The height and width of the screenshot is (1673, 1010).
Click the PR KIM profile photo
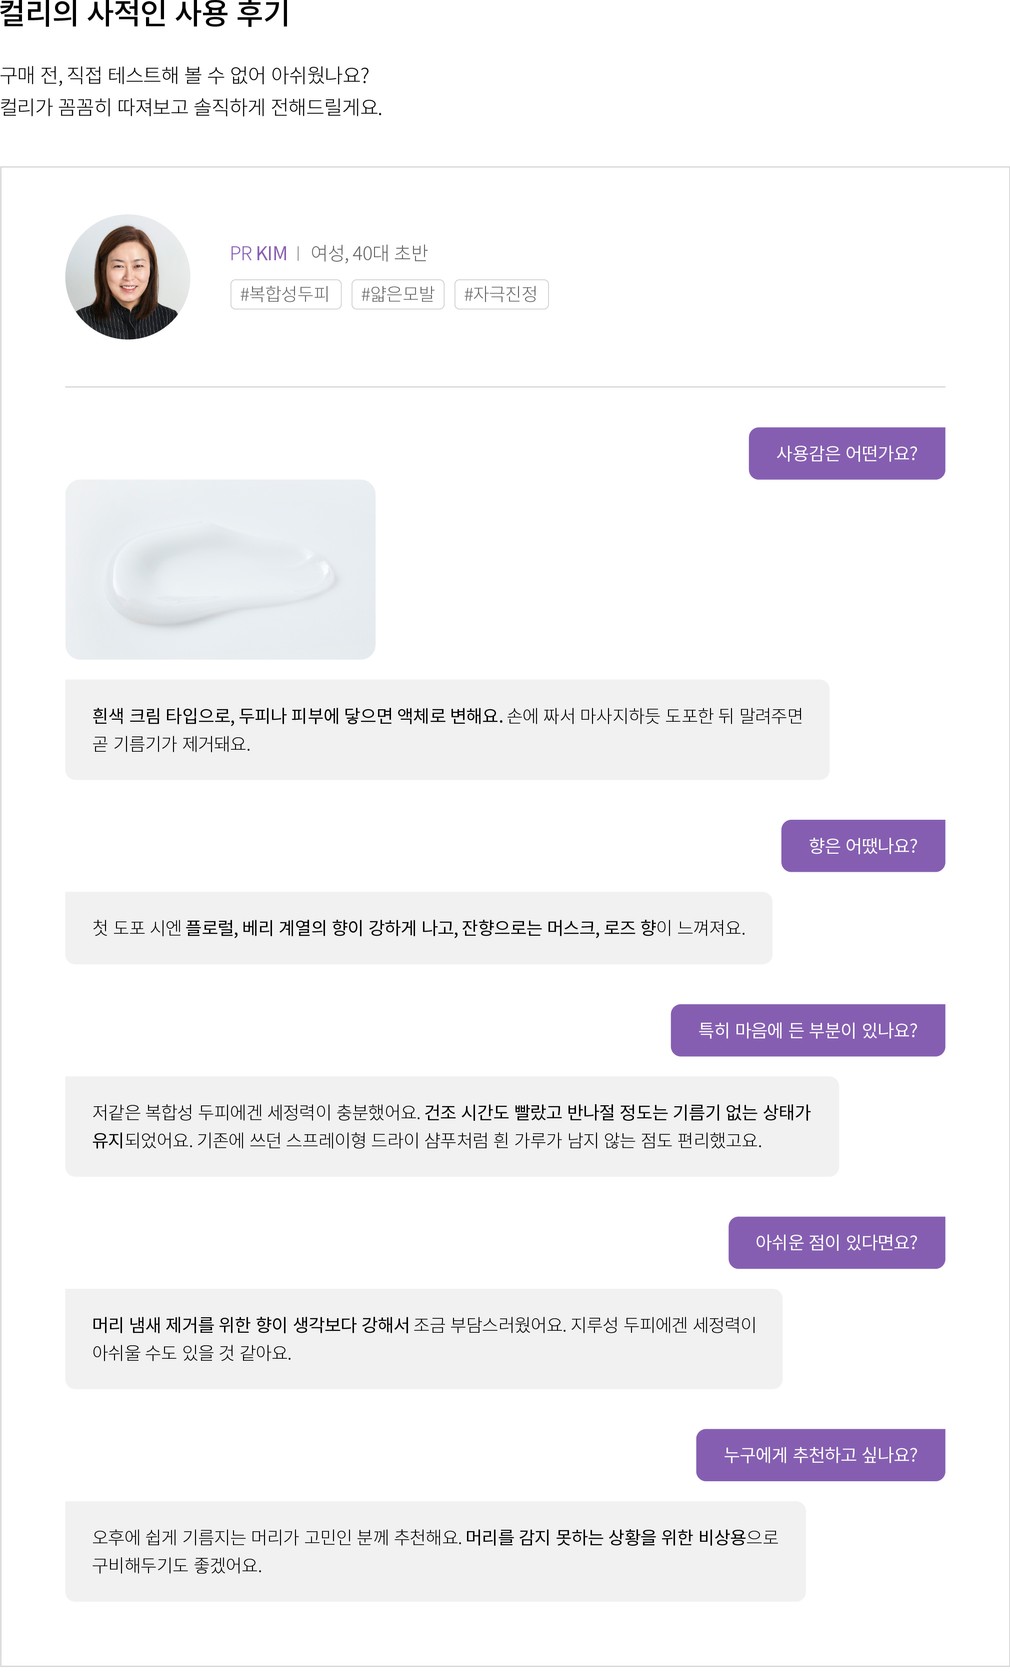pos(128,277)
